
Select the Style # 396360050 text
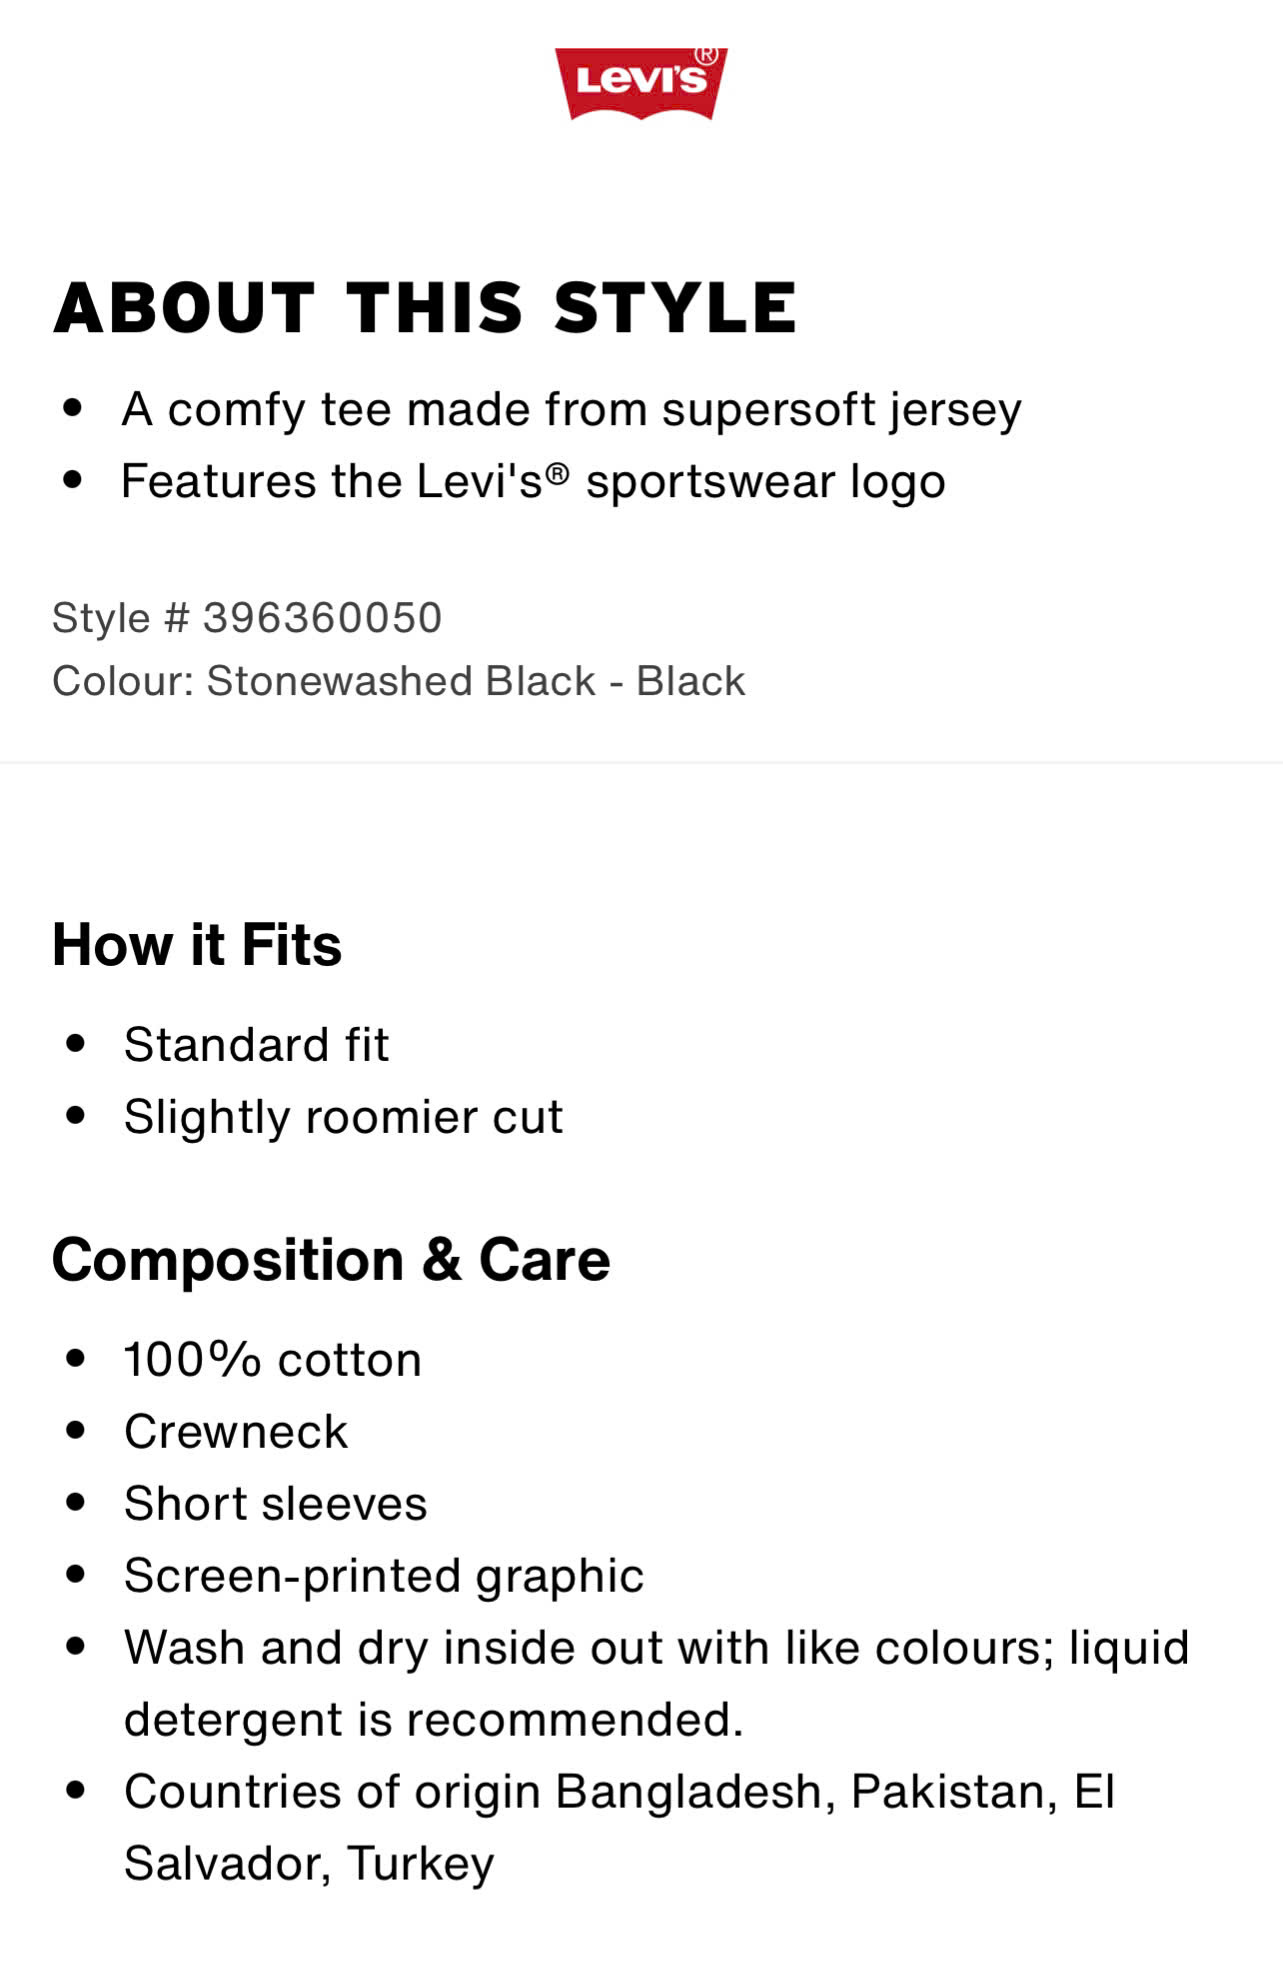[x=247, y=618]
